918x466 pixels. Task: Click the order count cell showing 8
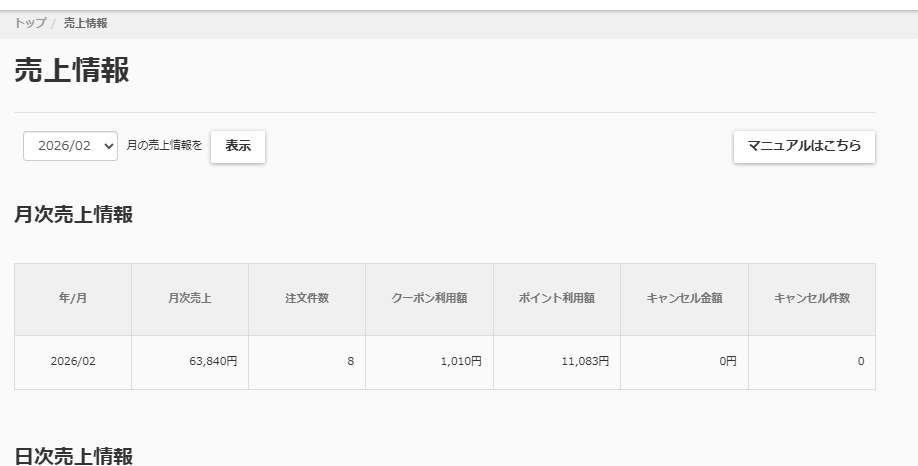click(349, 362)
